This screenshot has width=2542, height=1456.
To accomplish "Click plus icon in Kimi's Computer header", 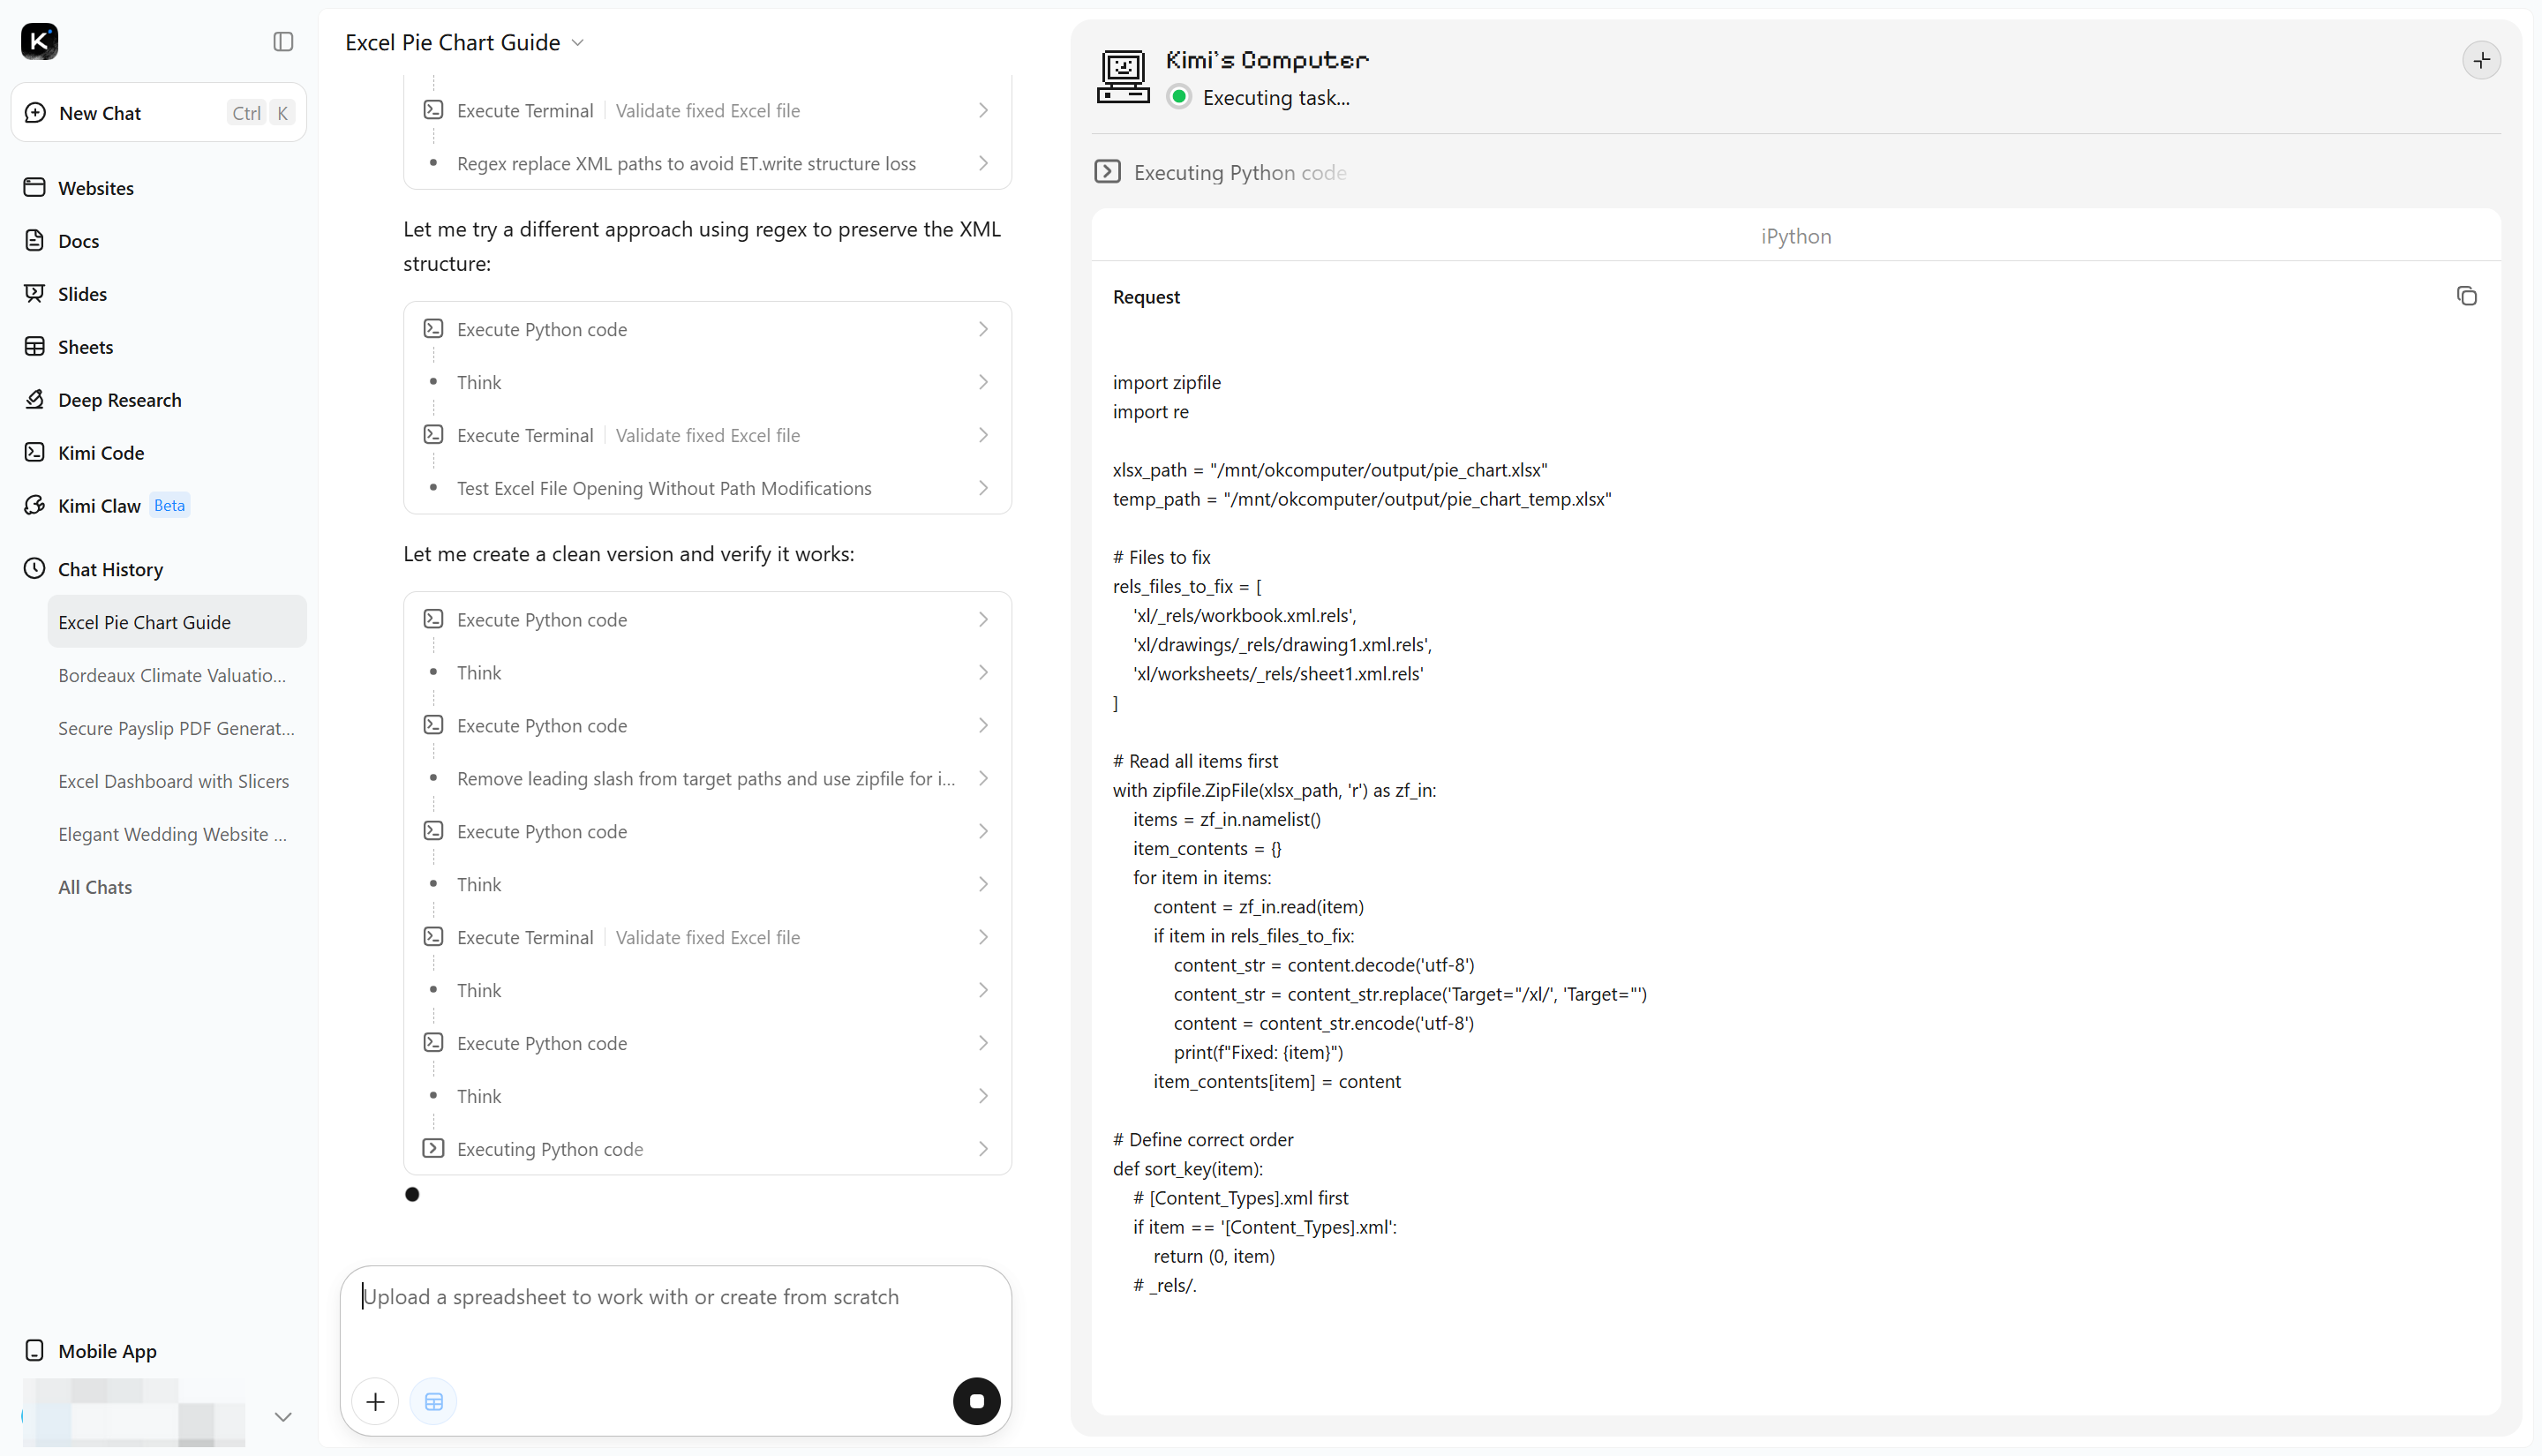I will (2481, 60).
